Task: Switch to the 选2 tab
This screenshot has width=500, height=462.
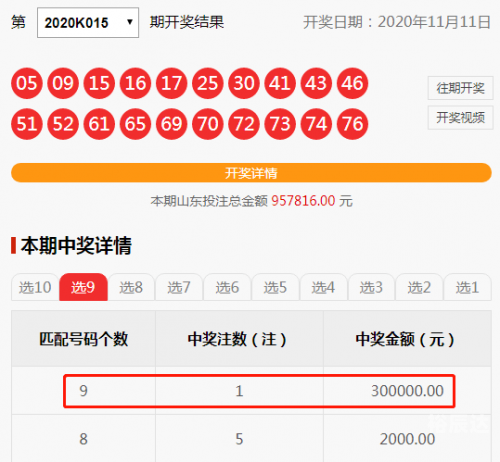Action: [419, 287]
